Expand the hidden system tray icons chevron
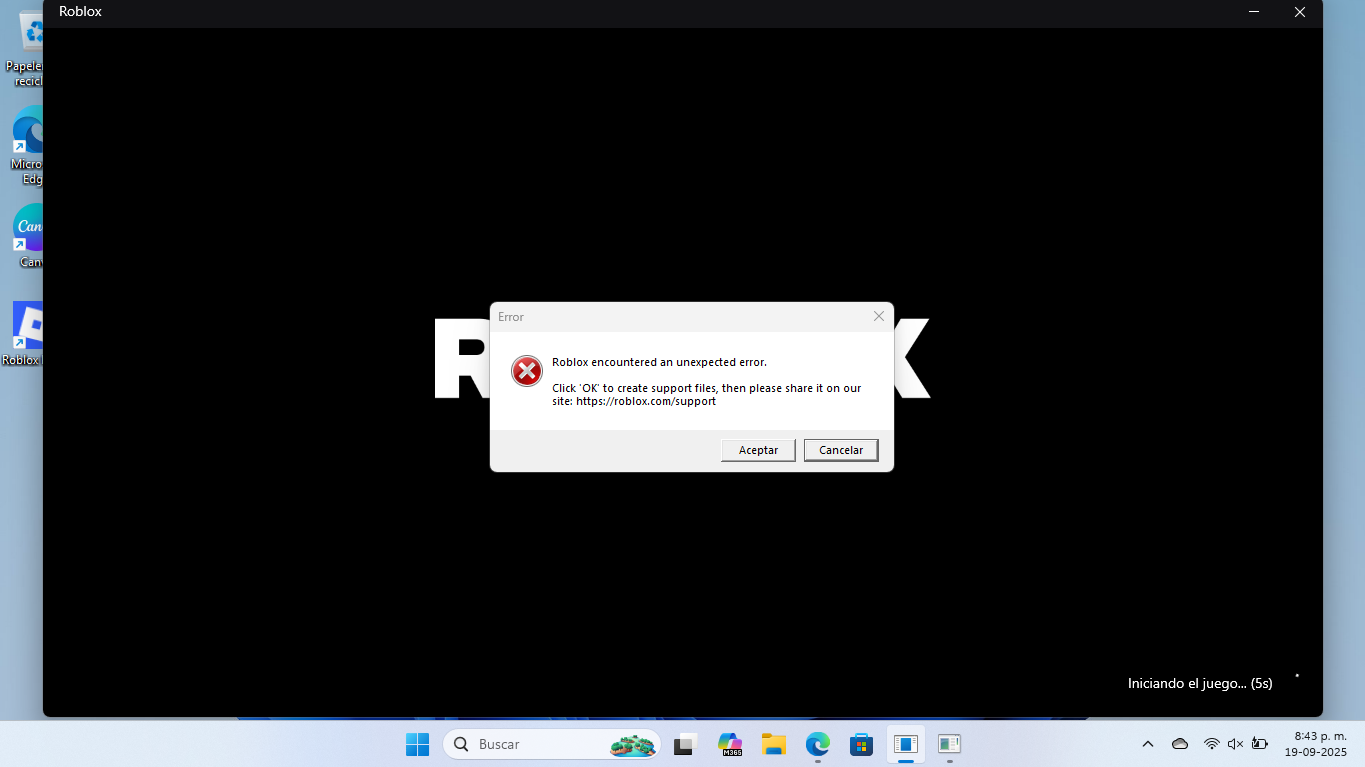 click(1148, 744)
